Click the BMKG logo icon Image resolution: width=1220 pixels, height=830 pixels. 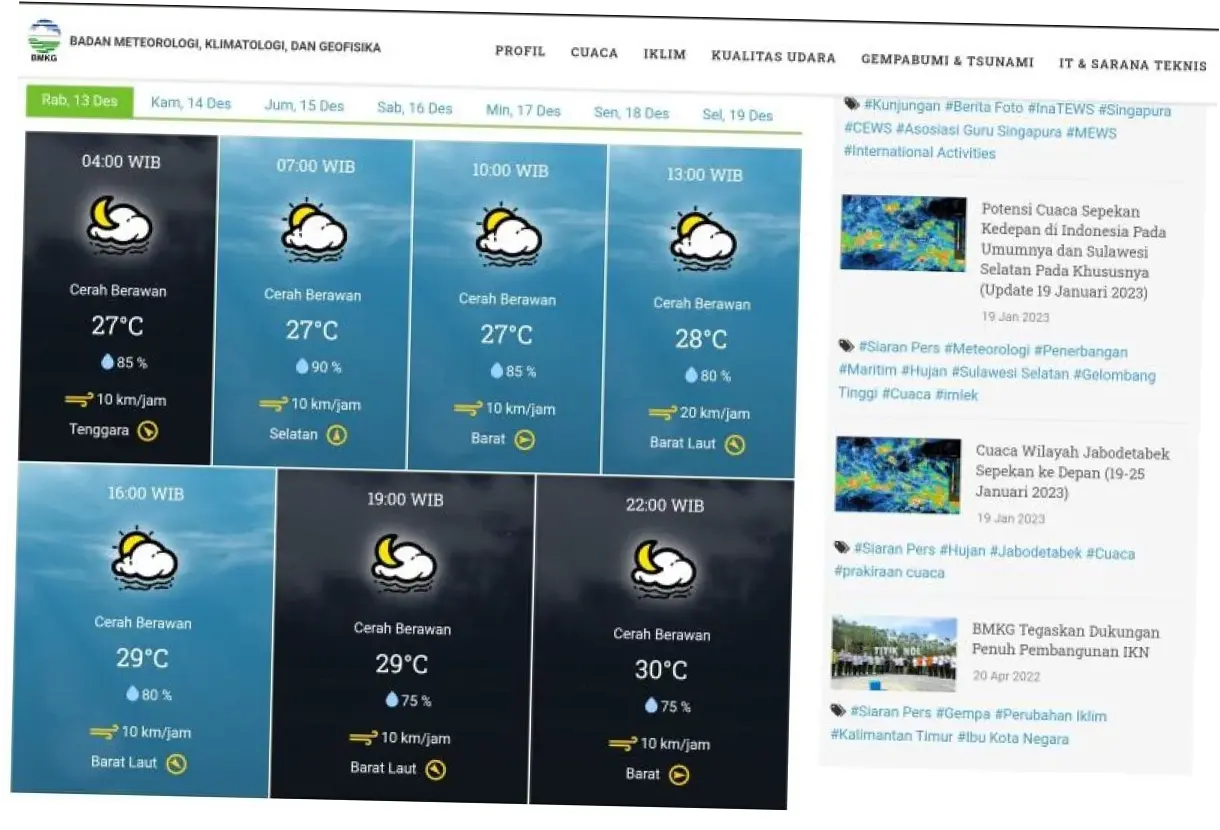click(44, 41)
